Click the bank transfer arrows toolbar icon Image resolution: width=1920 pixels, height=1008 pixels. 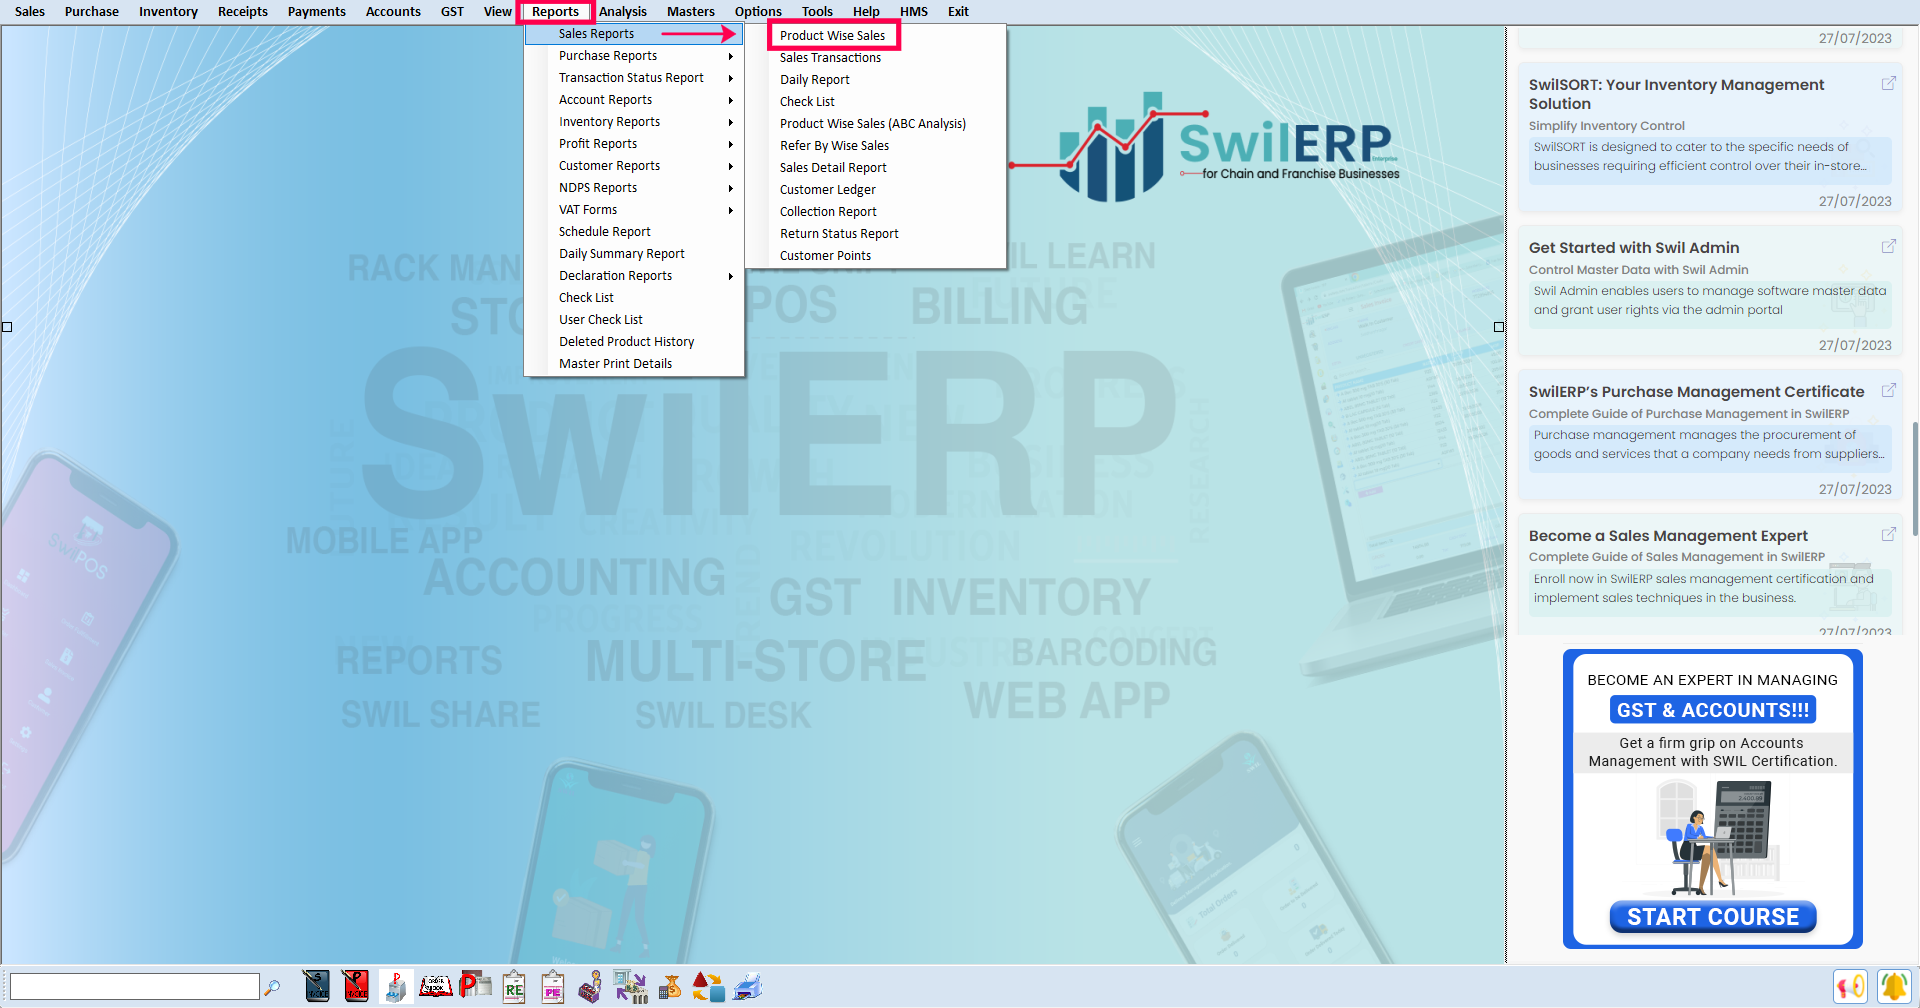click(630, 986)
